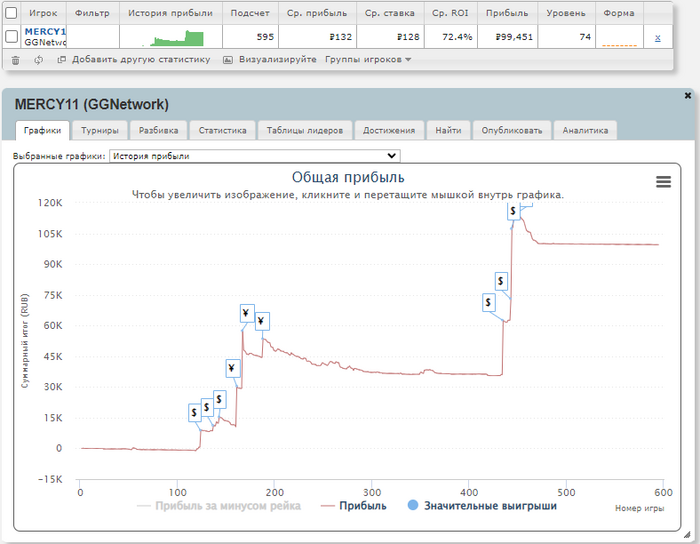Sort by the Ср. ставка column header
The height and width of the screenshot is (544, 700).
click(x=390, y=13)
